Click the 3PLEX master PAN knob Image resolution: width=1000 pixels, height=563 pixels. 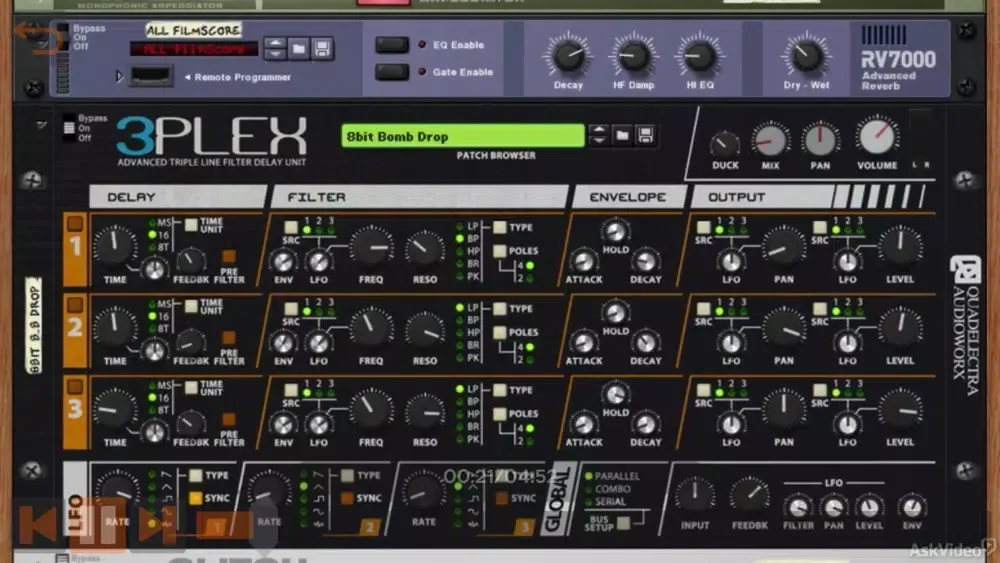tap(820, 140)
